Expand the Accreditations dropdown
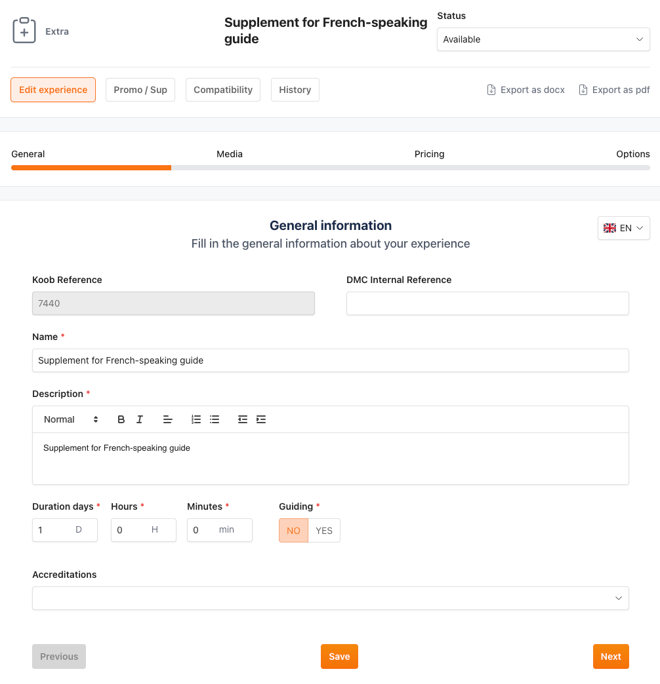Viewport: 660px width, 684px height. 330,598
